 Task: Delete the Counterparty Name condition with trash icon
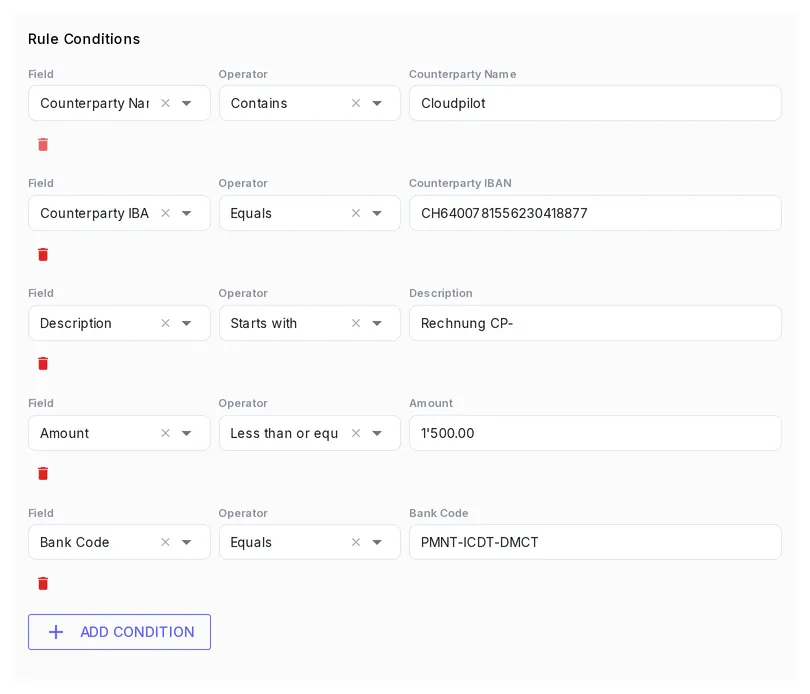click(x=43, y=145)
